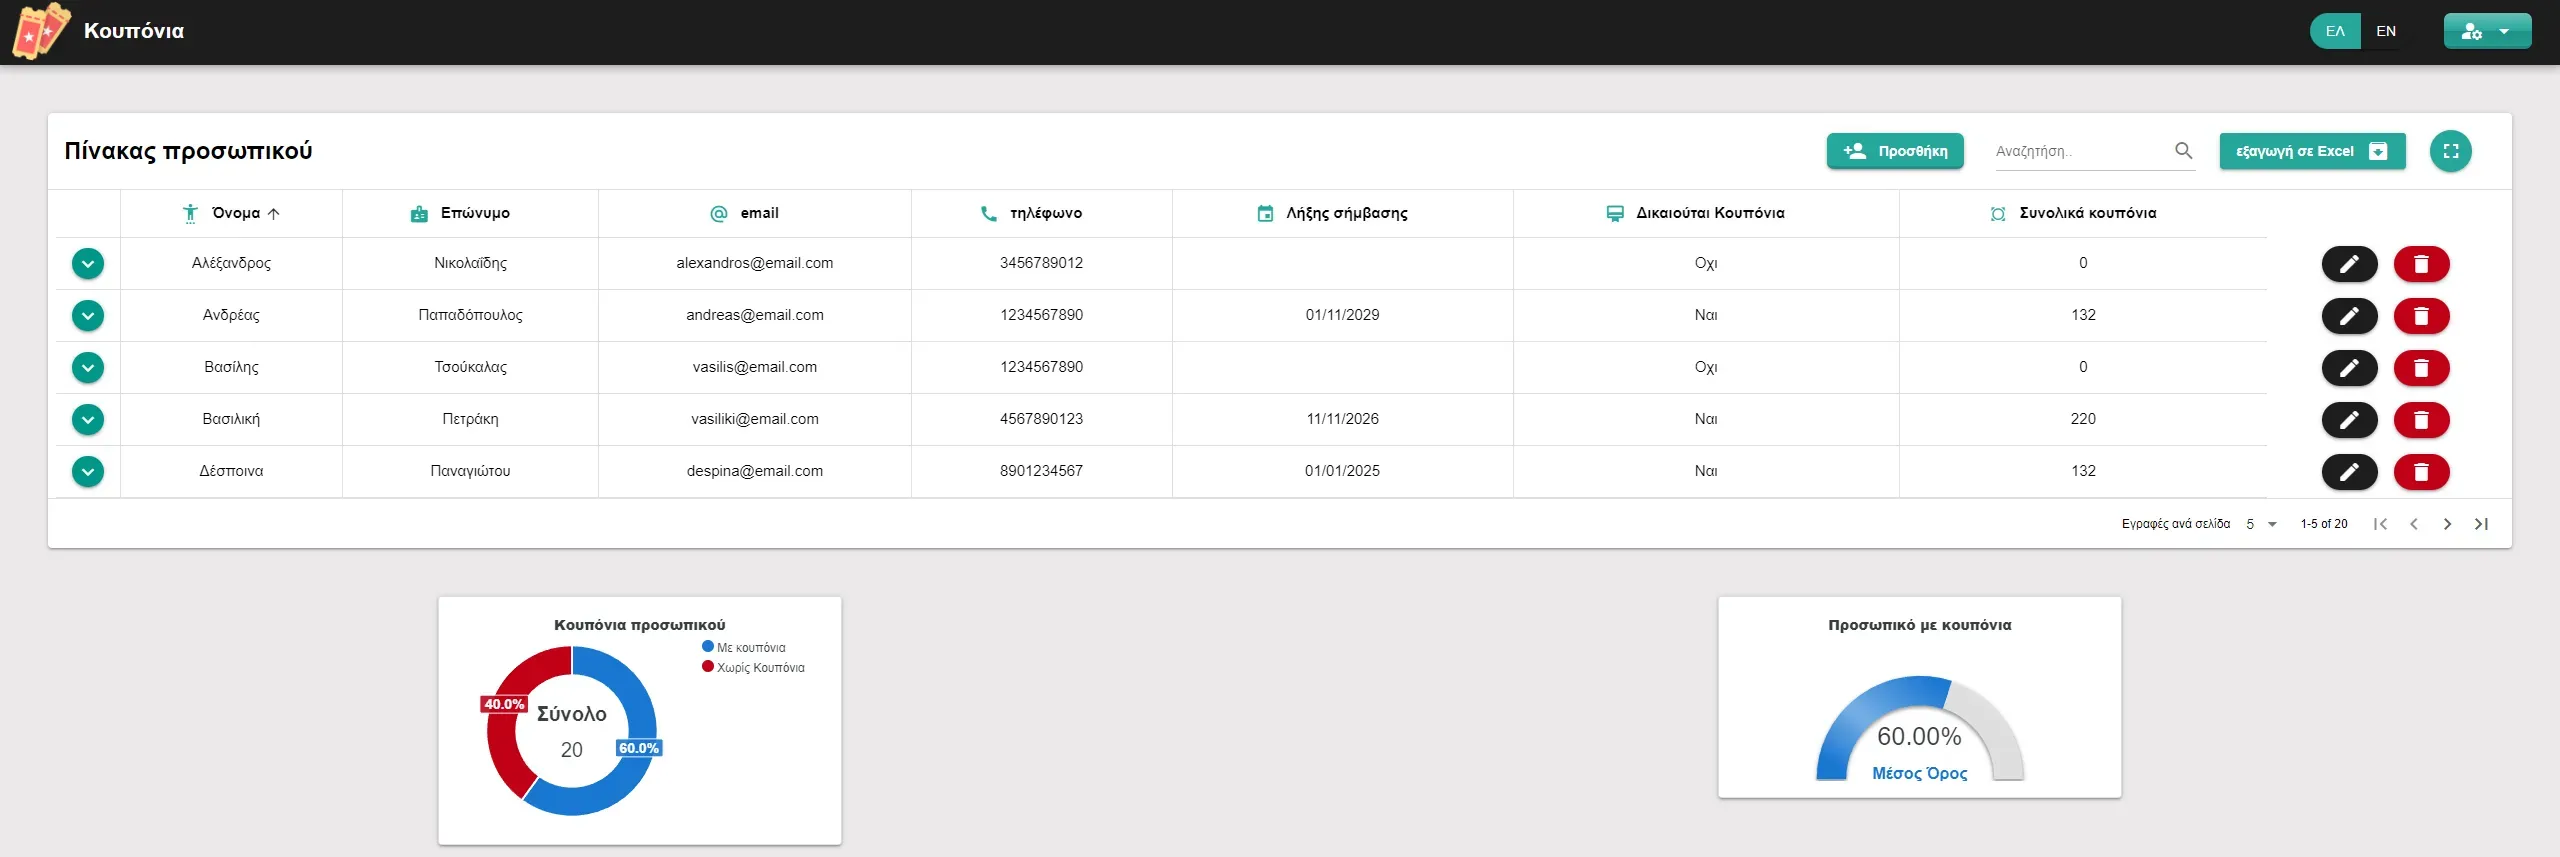Go to next page of table

pyautogui.click(x=2446, y=524)
